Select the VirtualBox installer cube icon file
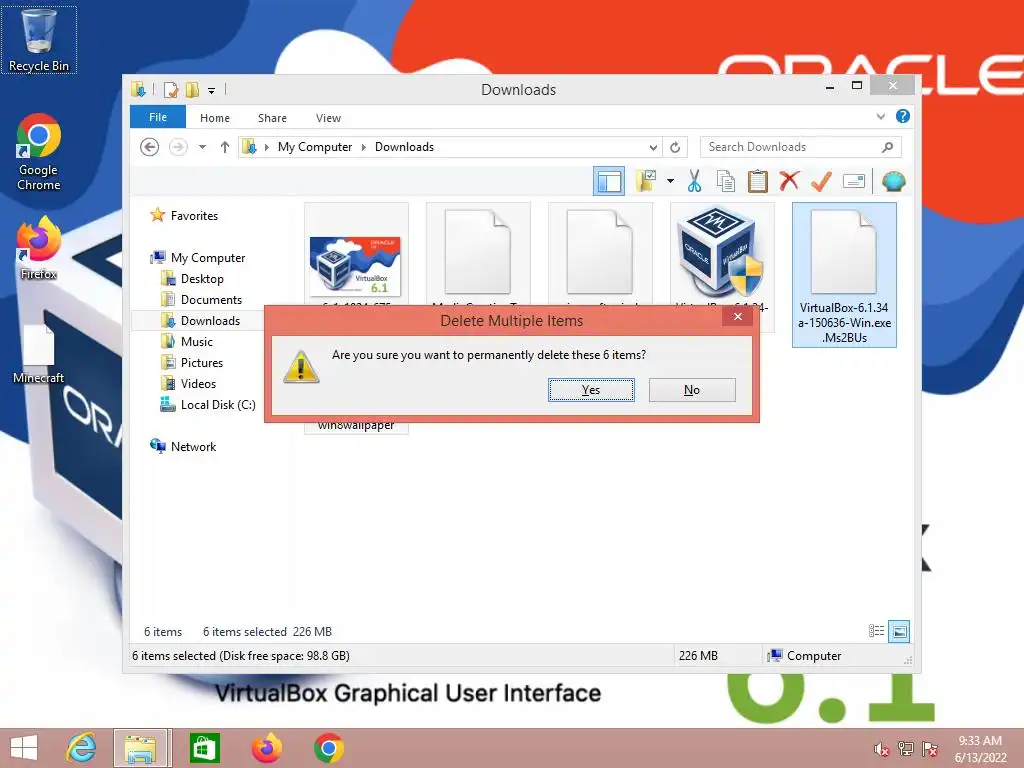The image size is (1024, 768). (x=721, y=251)
